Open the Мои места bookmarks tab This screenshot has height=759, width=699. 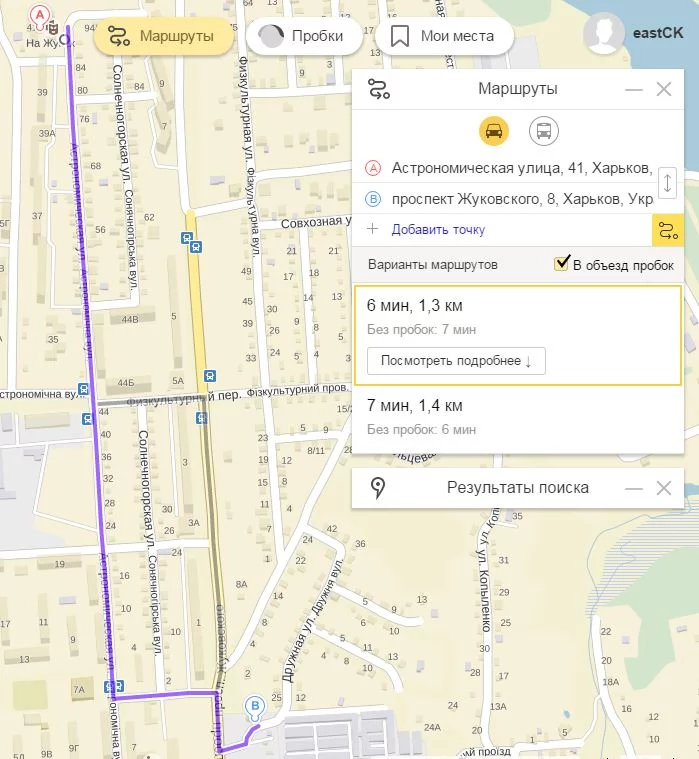pyautogui.click(x=444, y=36)
